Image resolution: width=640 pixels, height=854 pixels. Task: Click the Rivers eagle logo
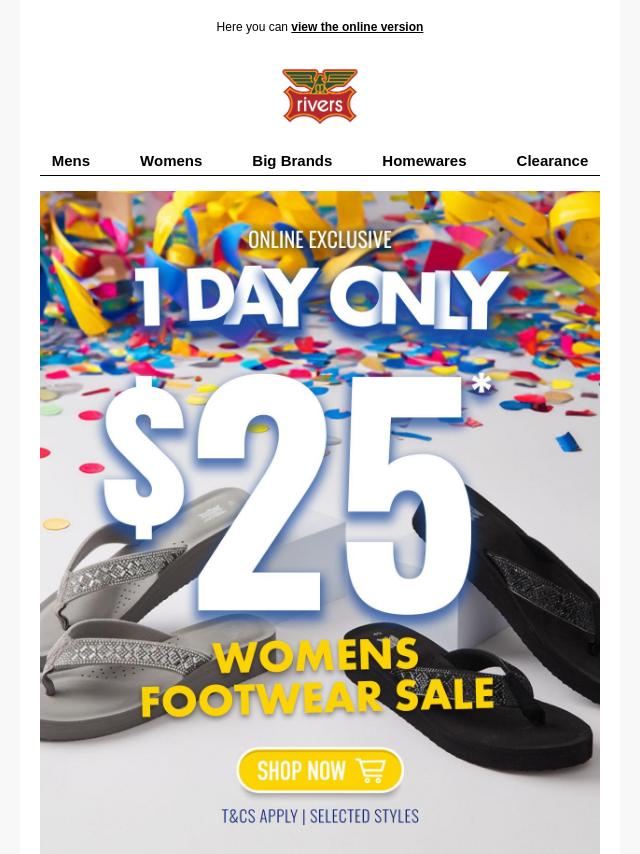(x=320, y=95)
